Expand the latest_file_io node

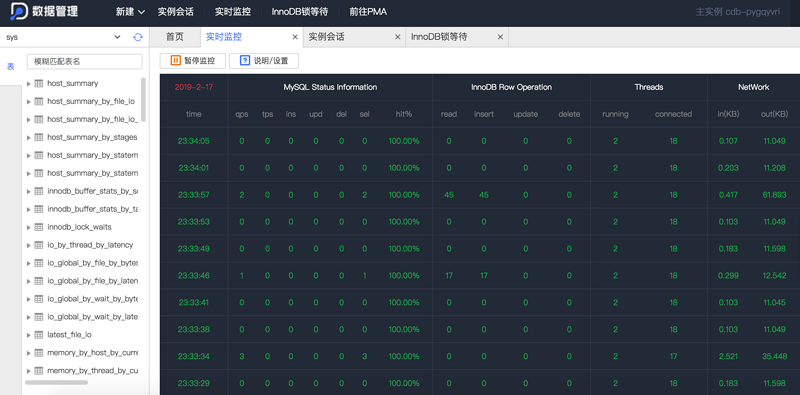click(29, 335)
